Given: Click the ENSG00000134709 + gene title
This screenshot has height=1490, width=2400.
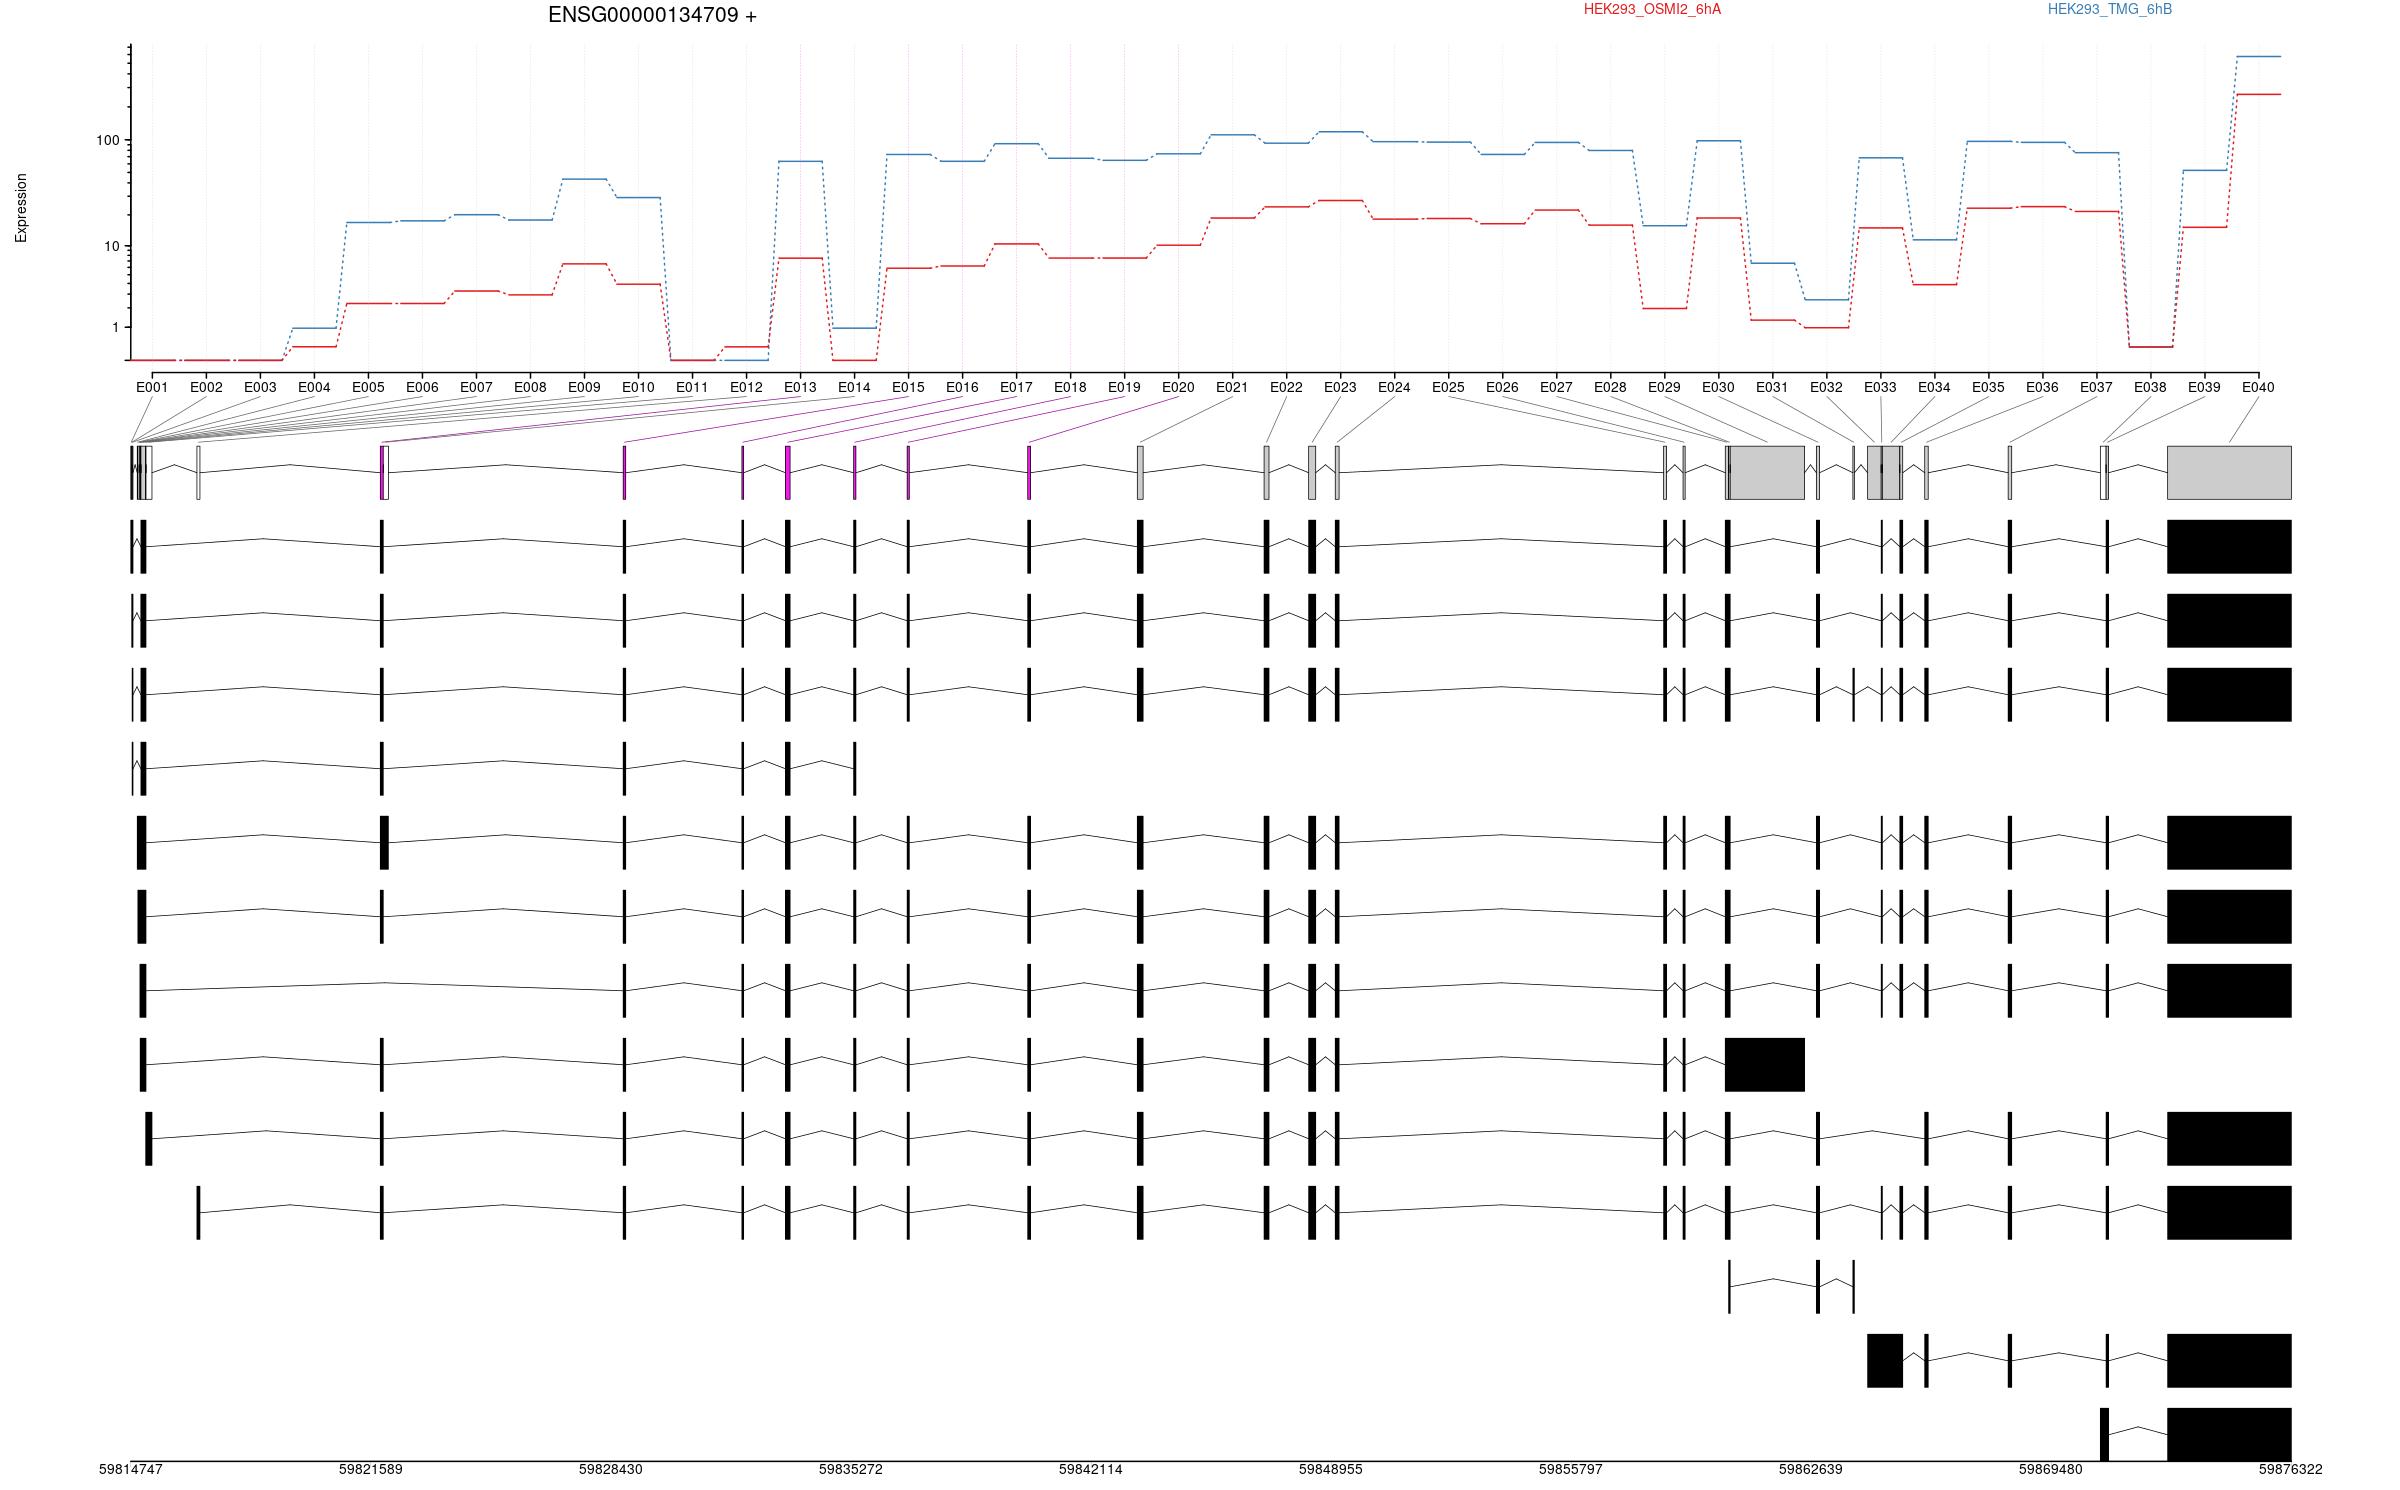Looking at the screenshot, I should (652, 15).
